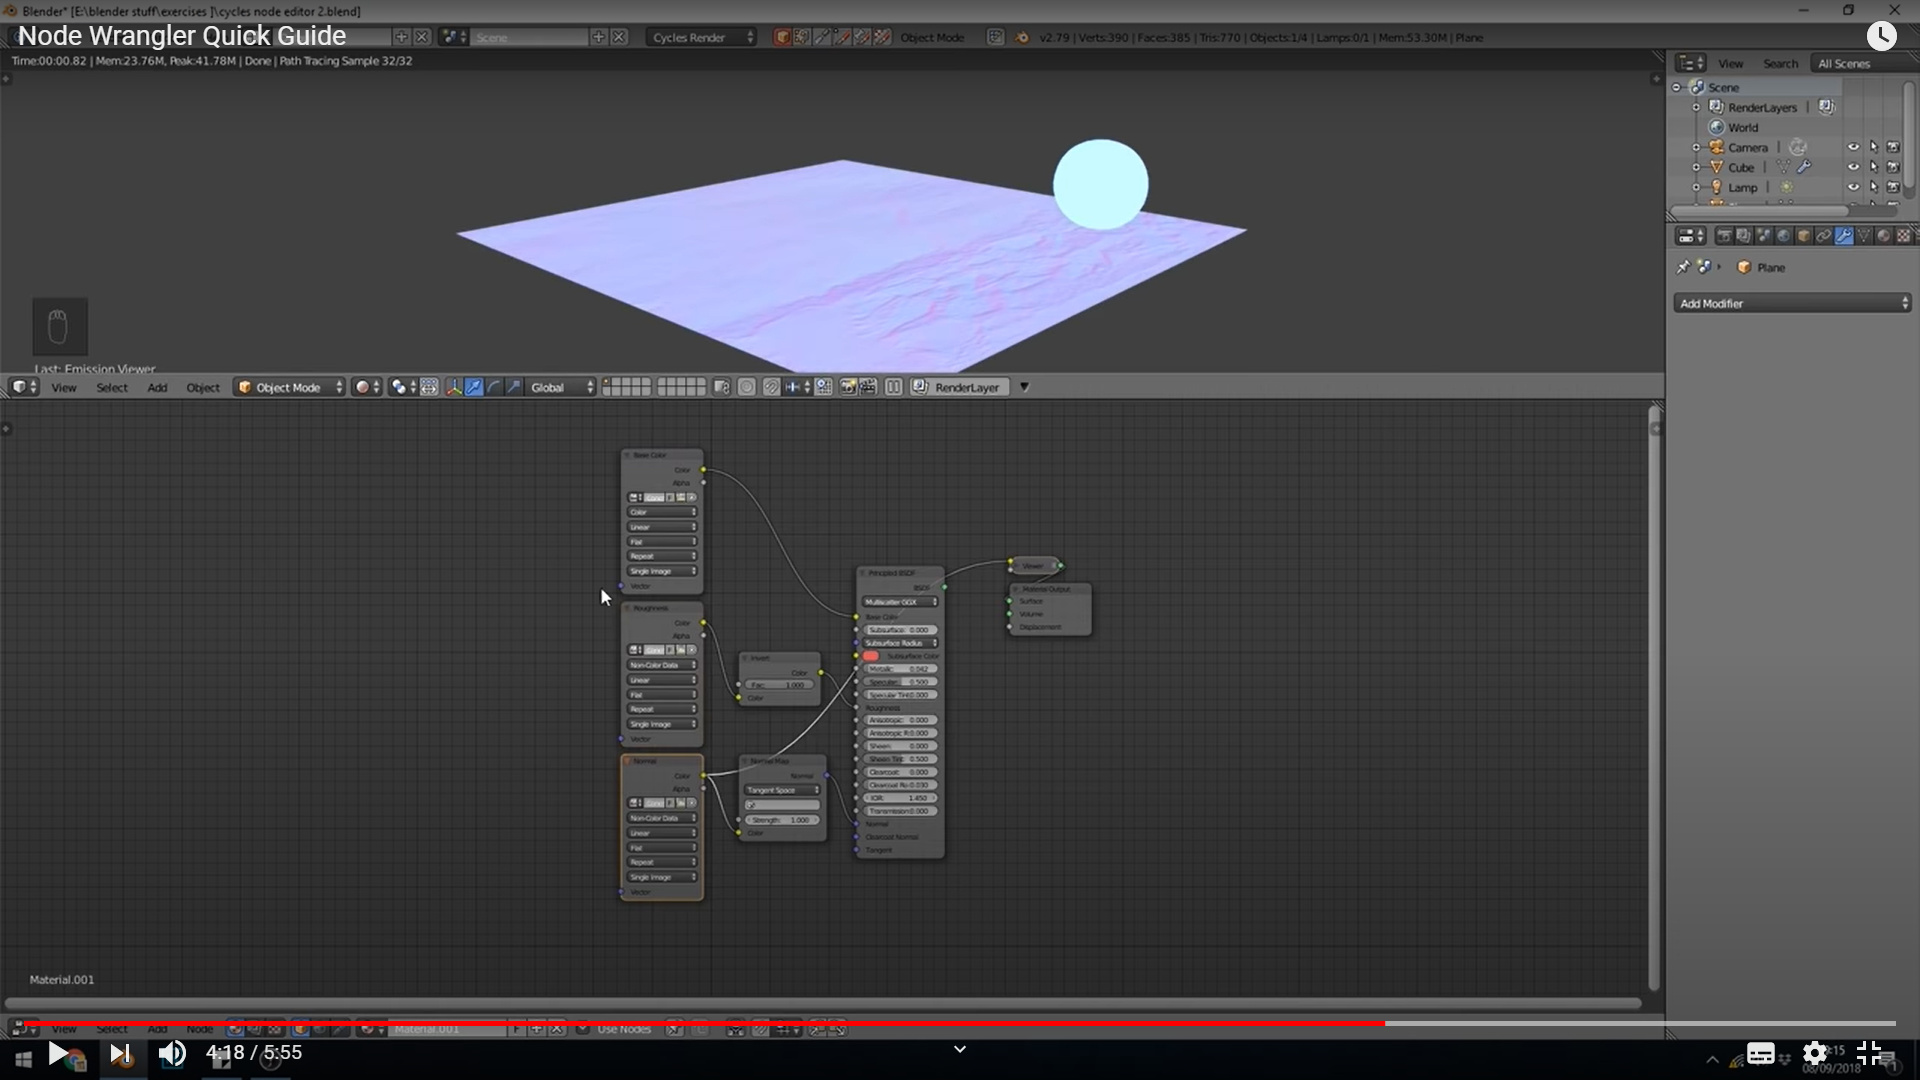Click the pin icon beside Plane
Image resolution: width=1920 pixels, height=1080 pixels.
pos(1683,267)
